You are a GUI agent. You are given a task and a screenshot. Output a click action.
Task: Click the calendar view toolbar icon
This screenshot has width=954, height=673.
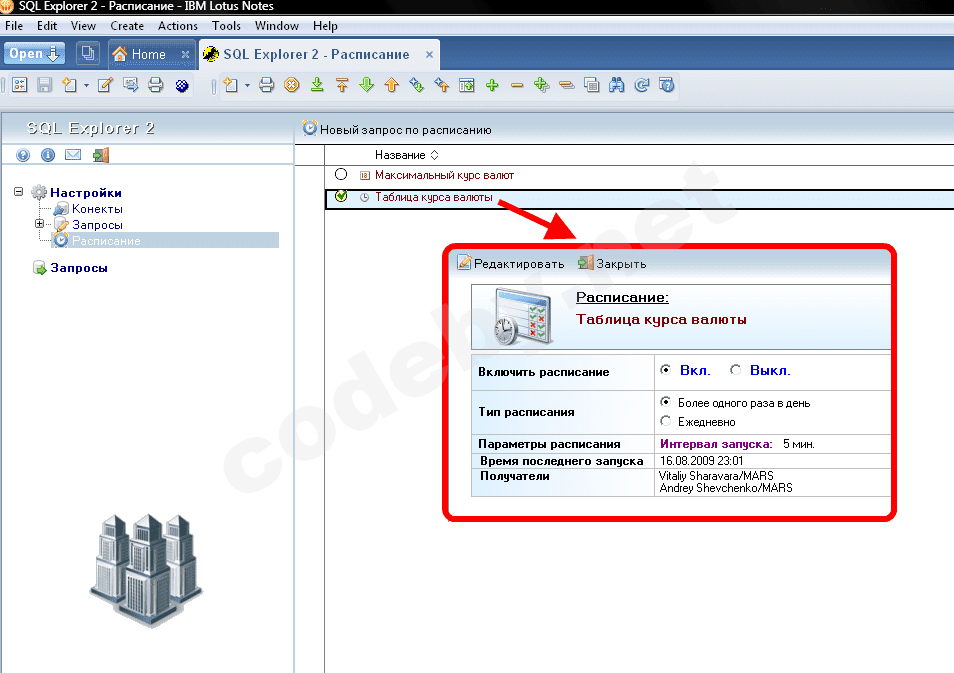pos(467,85)
